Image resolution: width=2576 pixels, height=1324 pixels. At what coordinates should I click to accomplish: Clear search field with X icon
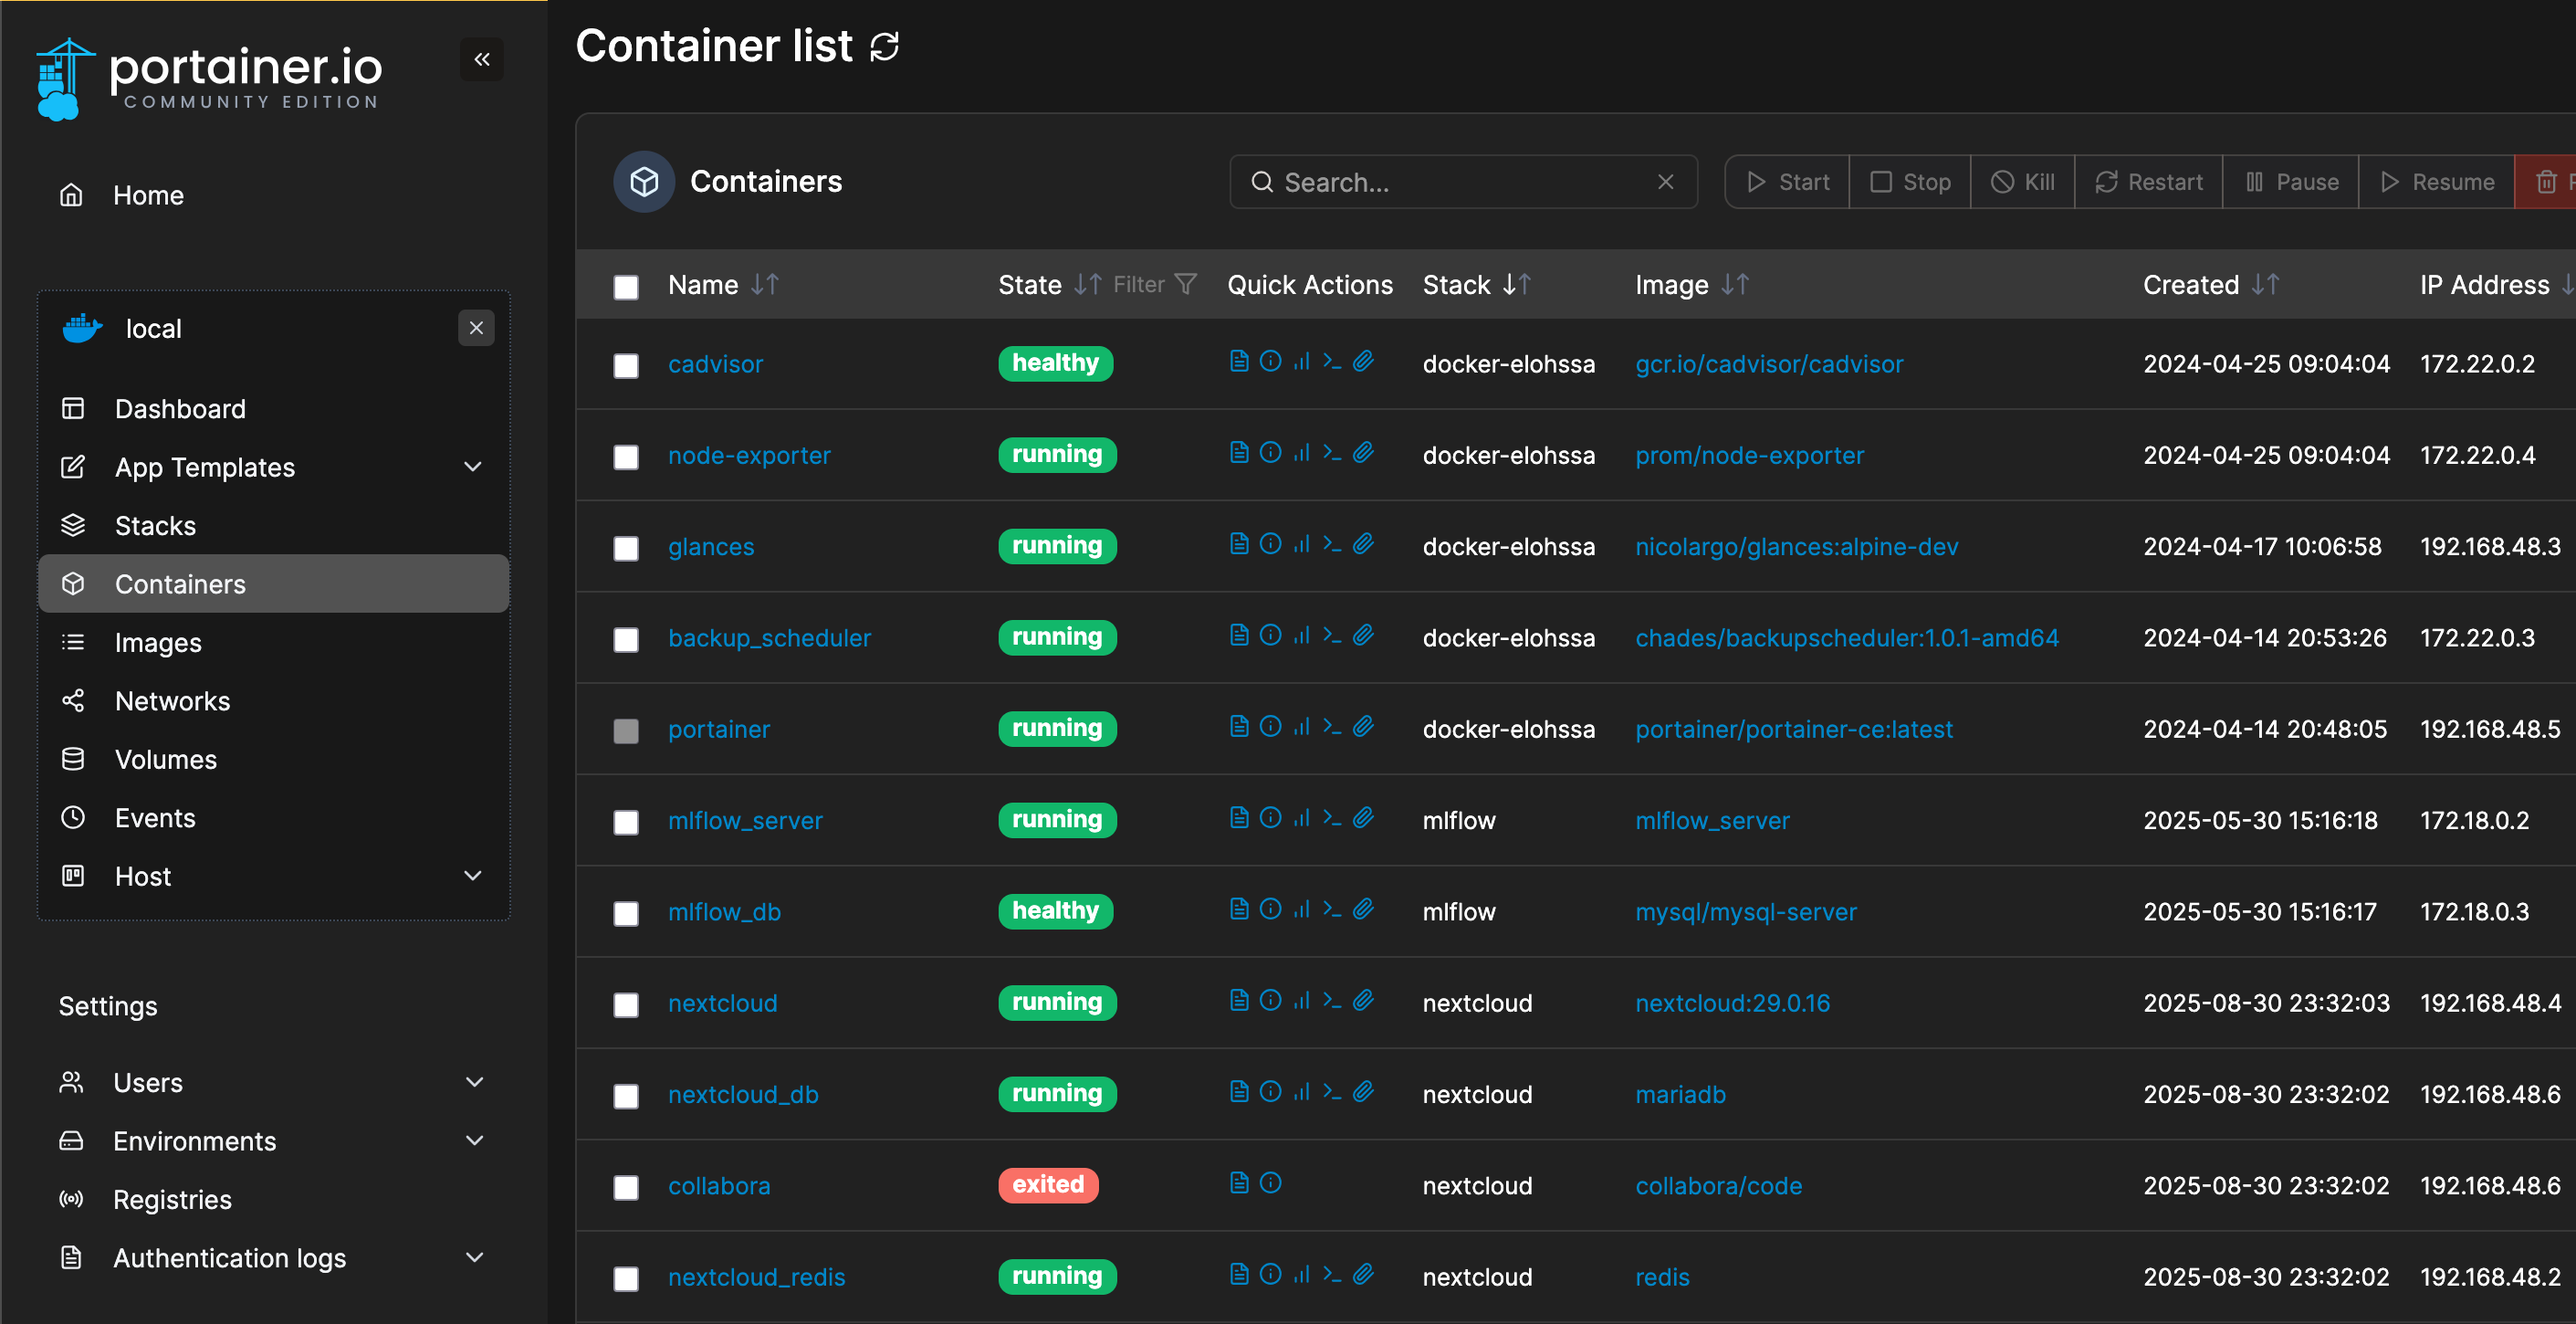[1665, 182]
